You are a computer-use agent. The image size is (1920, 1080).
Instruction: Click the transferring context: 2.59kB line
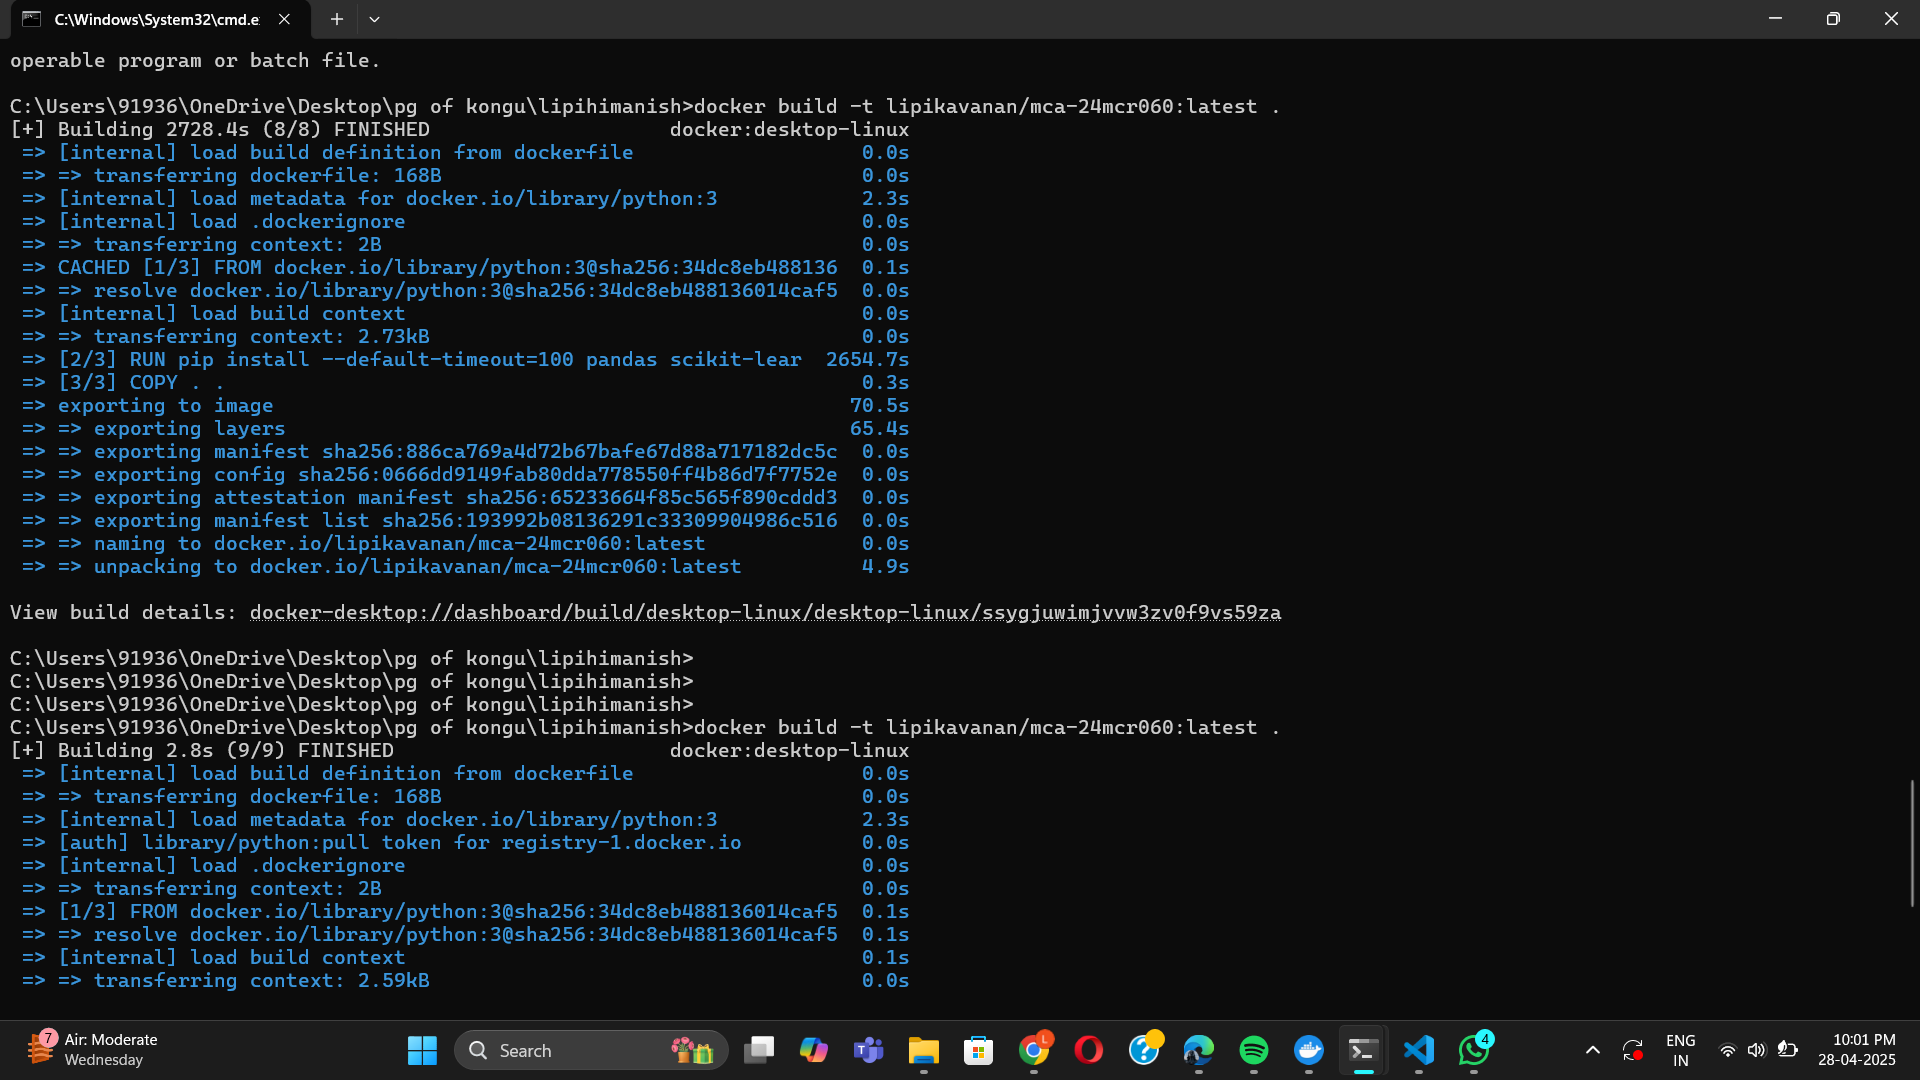point(465,980)
